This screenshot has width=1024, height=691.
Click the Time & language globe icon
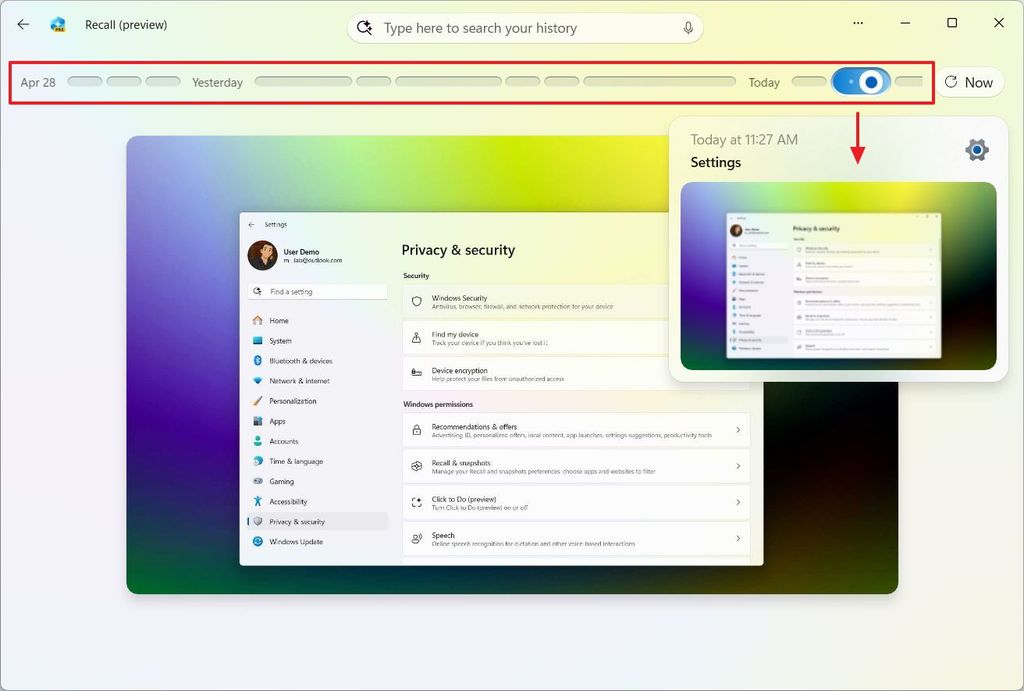(257, 461)
